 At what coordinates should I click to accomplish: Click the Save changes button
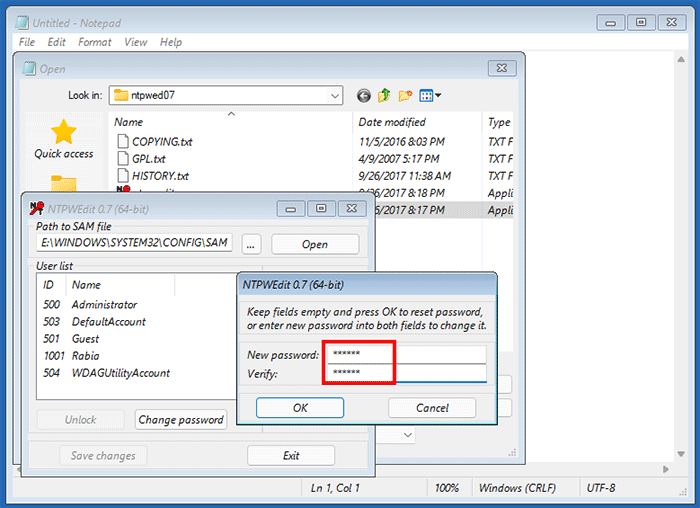pos(103,455)
